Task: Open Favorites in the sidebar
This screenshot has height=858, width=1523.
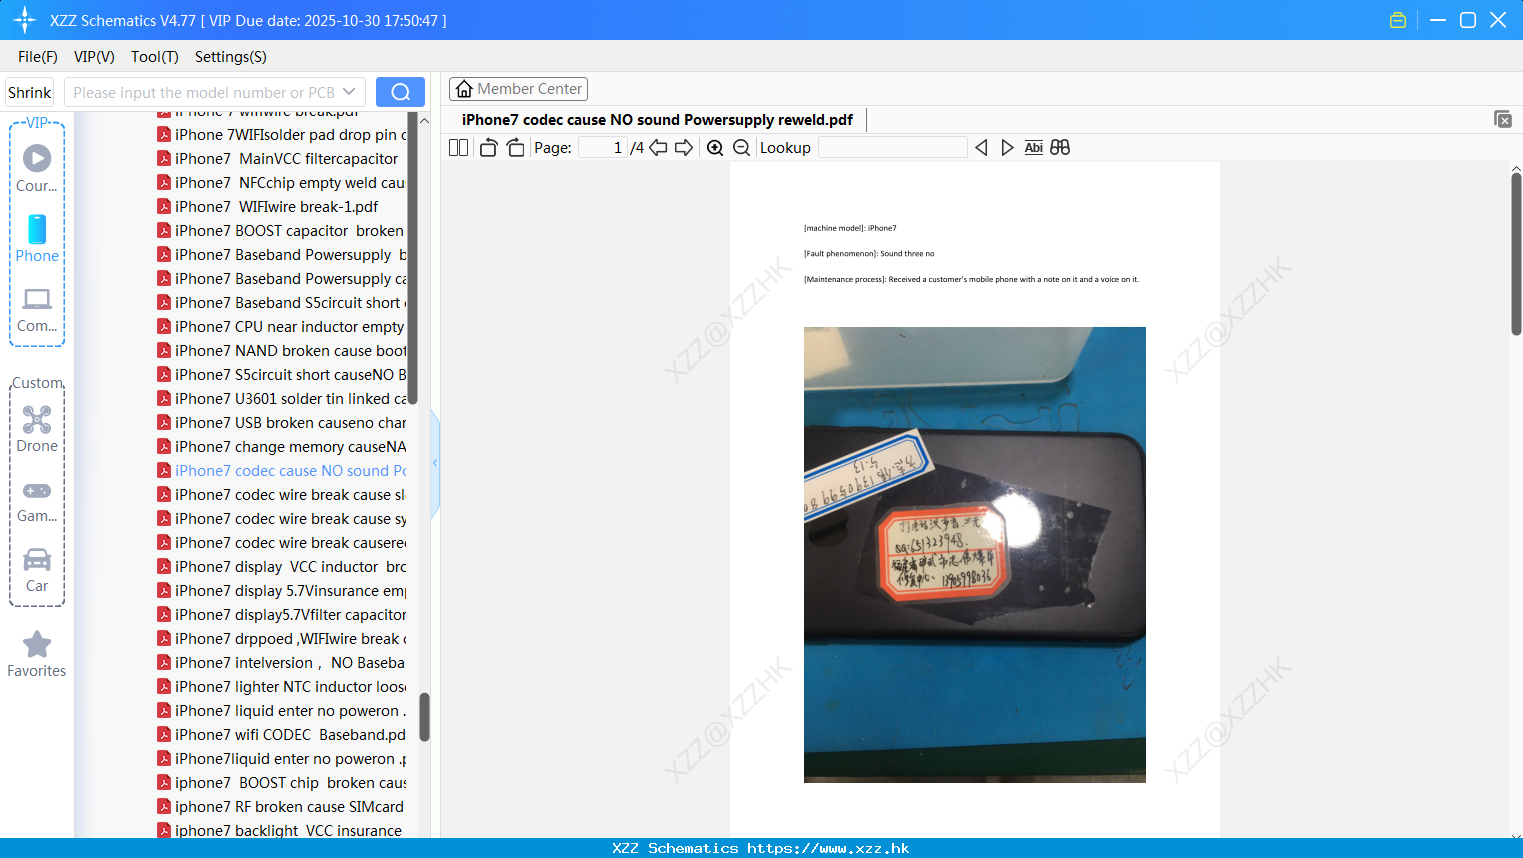Action: (37, 654)
